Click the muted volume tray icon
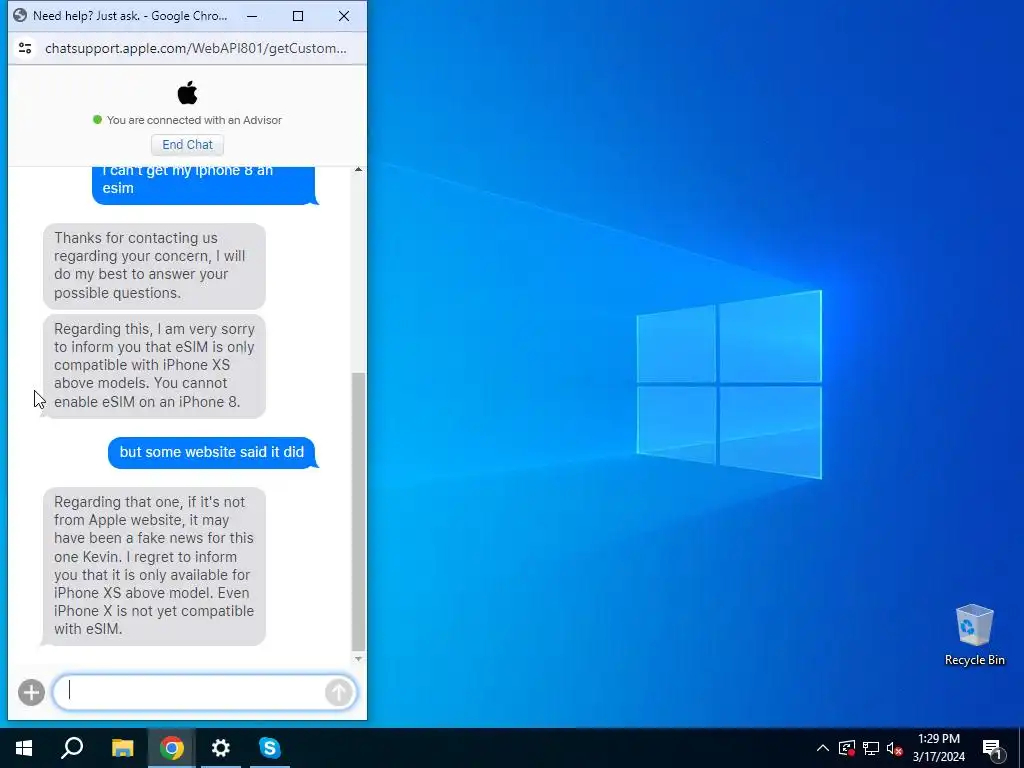 895,748
